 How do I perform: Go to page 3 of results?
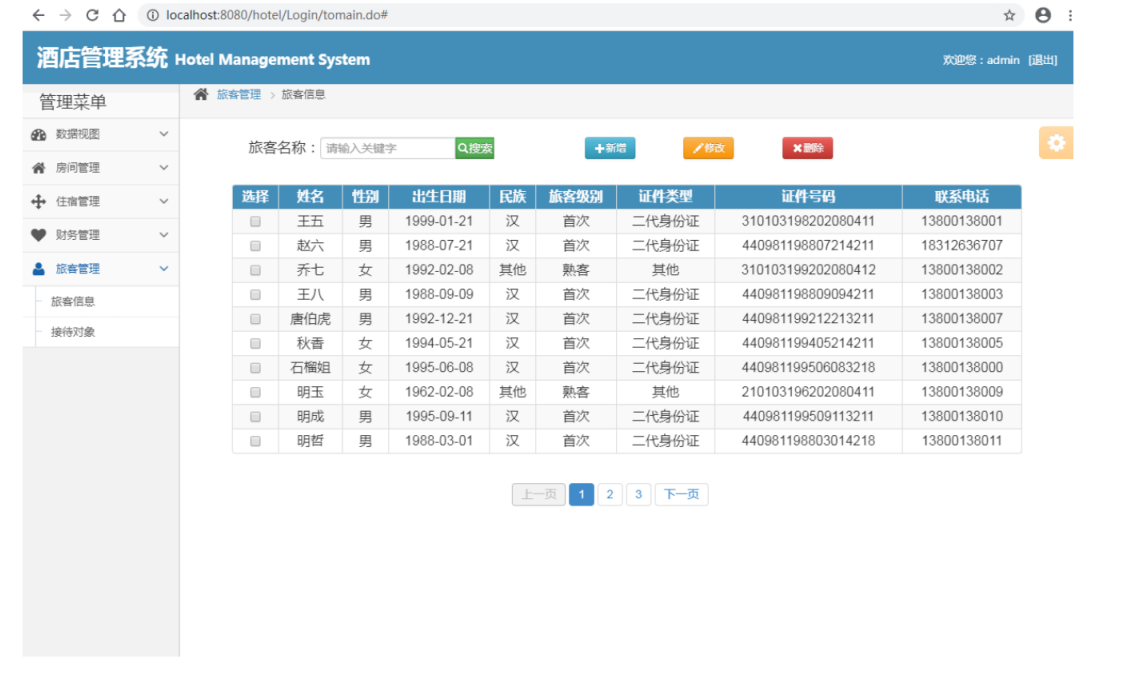(638, 494)
